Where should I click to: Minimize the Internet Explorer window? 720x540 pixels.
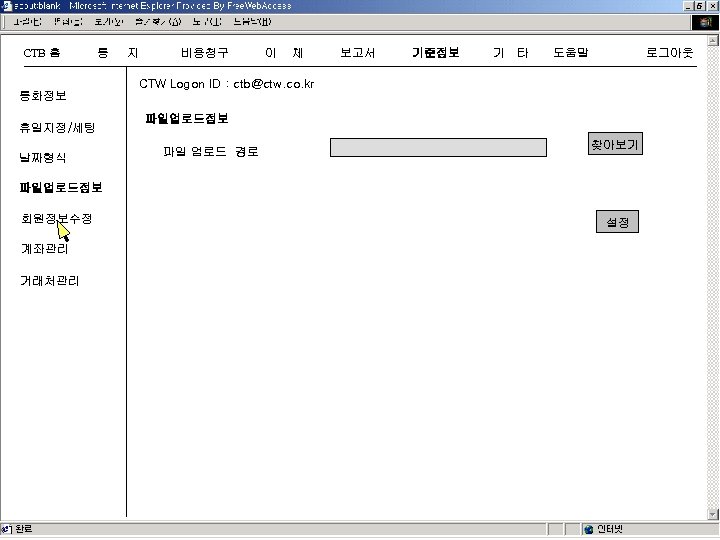coord(688,6)
